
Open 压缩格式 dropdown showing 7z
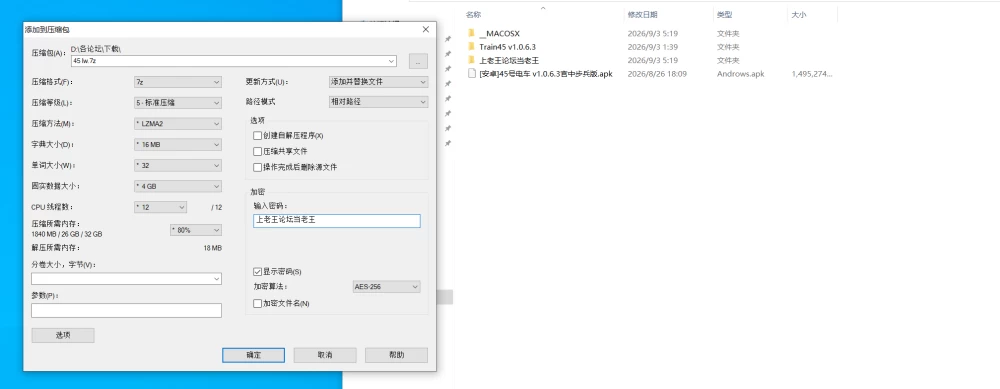(177, 82)
